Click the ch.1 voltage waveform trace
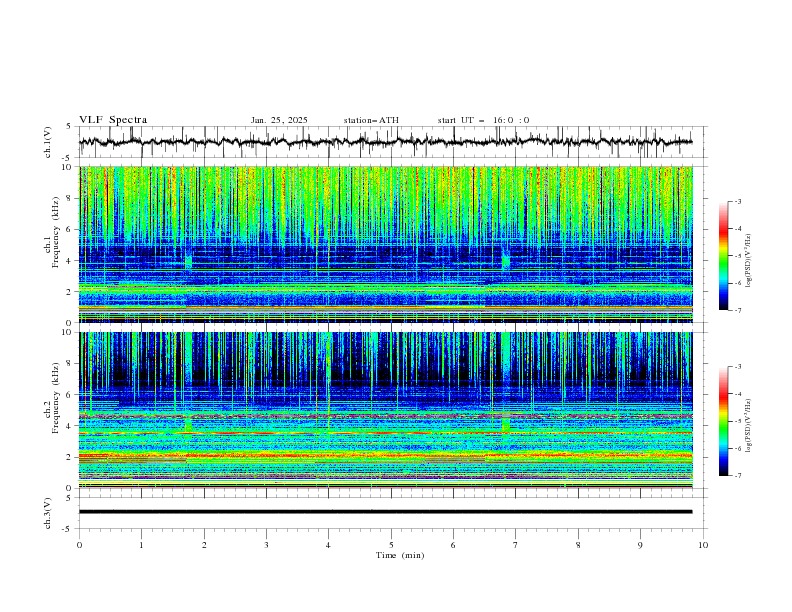The width and height of the screenshot is (792, 612). click(x=385, y=142)
